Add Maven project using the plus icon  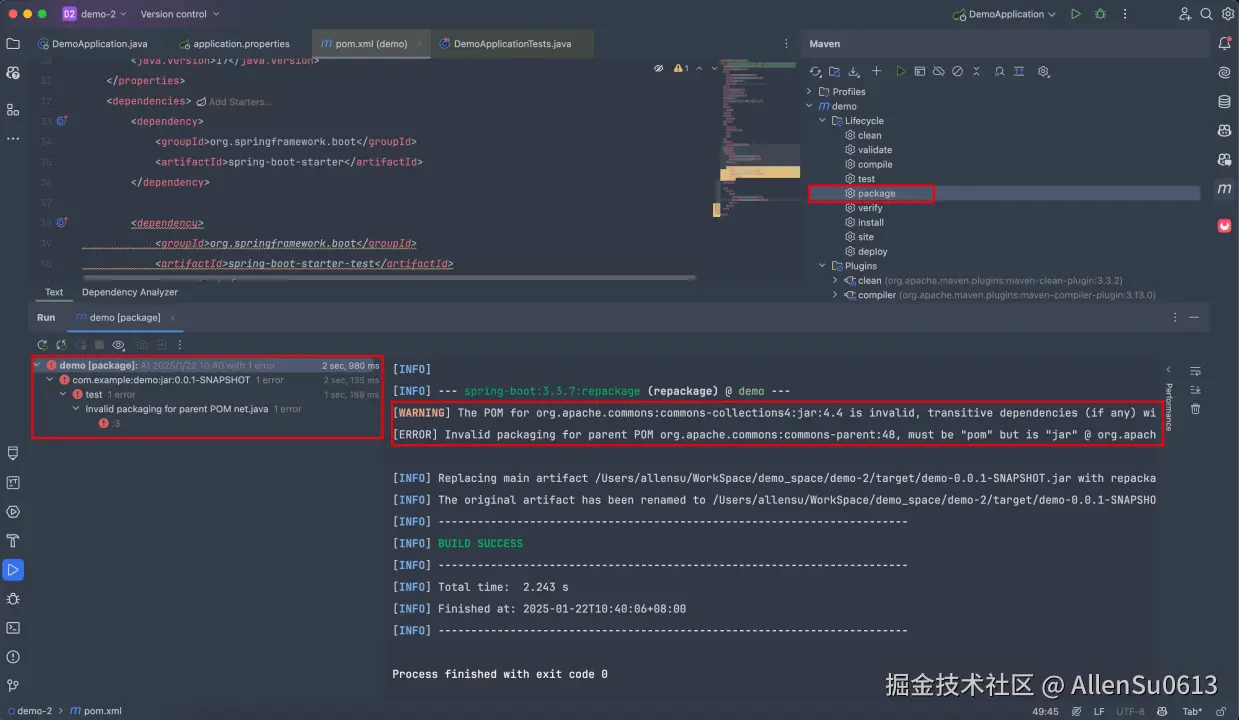click(876, 72)
